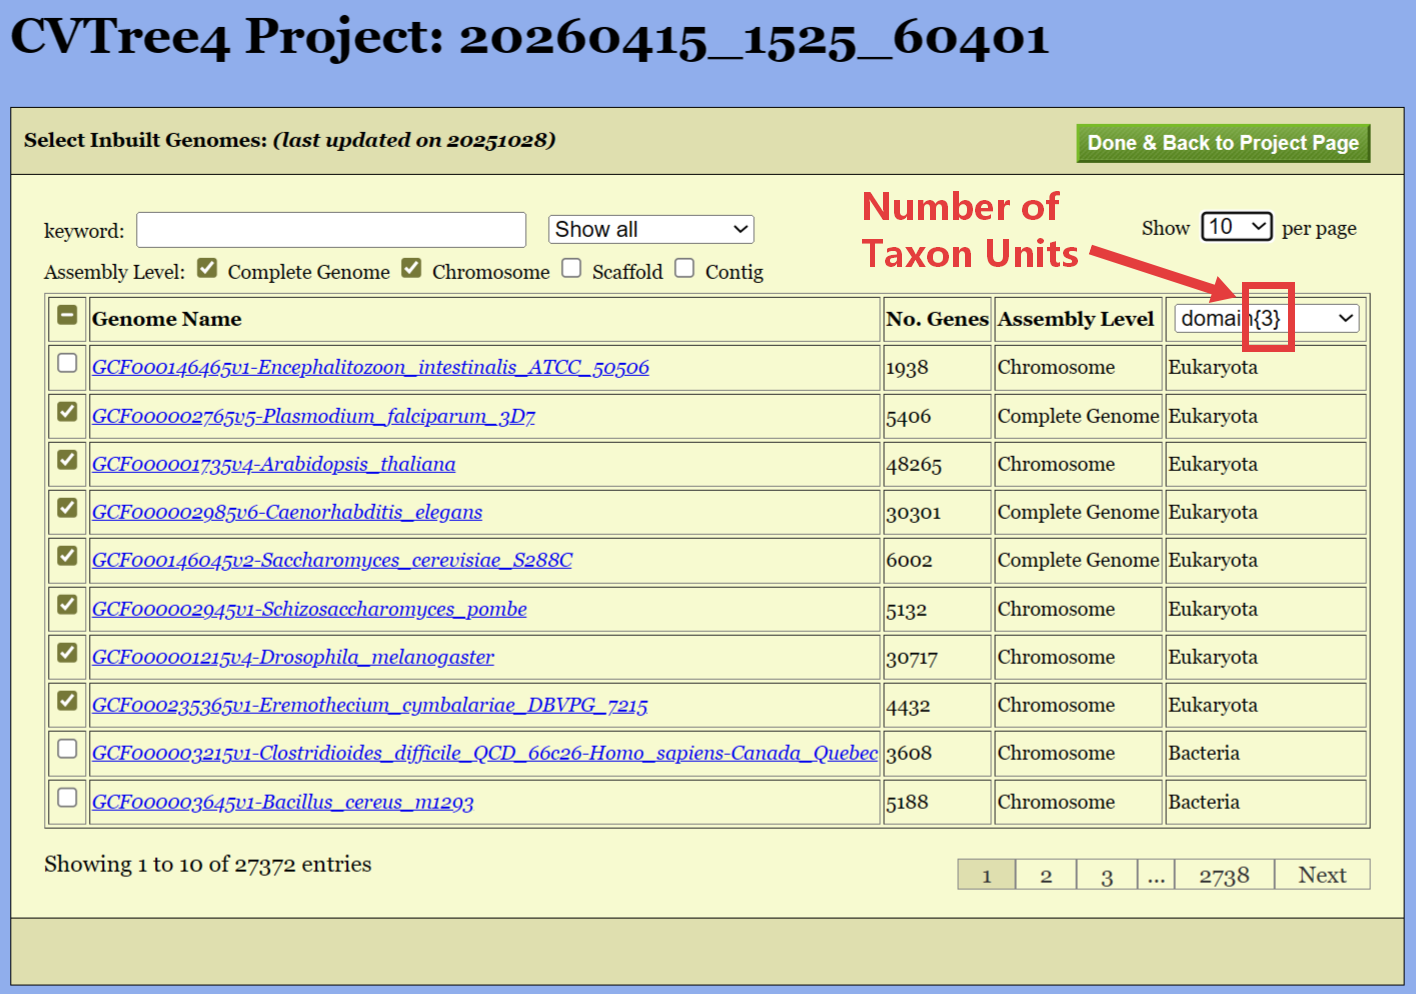
Task: Expand the domain taxon level dropdown
Action: point(1266,319)
